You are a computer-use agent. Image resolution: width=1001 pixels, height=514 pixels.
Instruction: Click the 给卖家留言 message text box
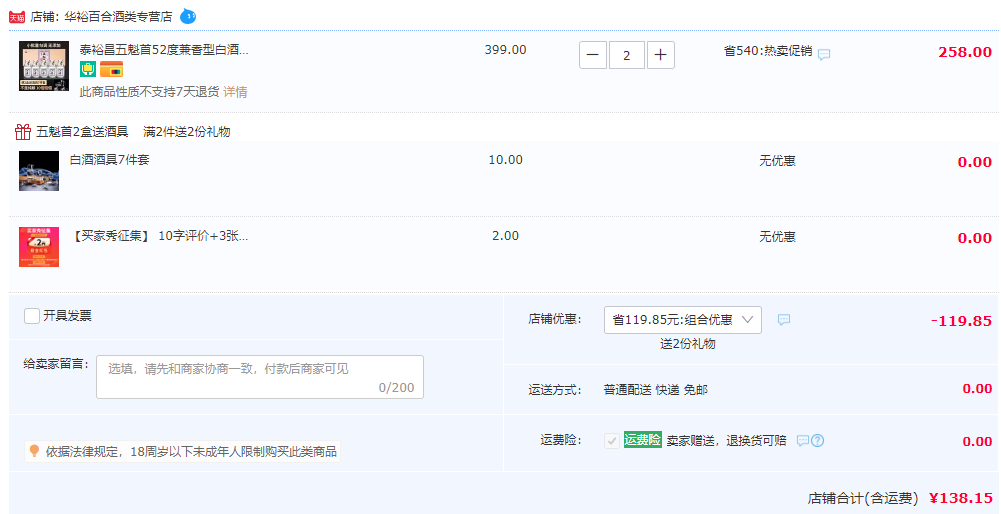click(x=260, y=377)
